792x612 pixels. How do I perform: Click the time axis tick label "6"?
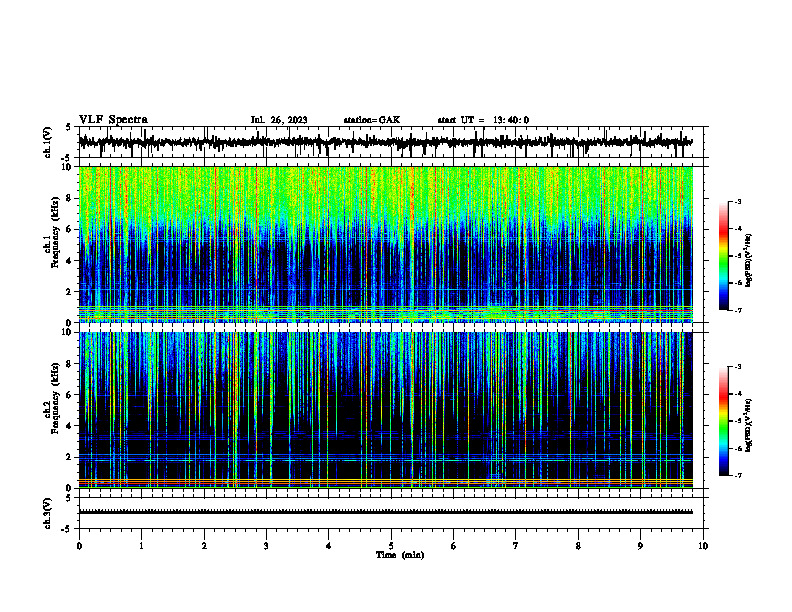[x=453, y=546]
